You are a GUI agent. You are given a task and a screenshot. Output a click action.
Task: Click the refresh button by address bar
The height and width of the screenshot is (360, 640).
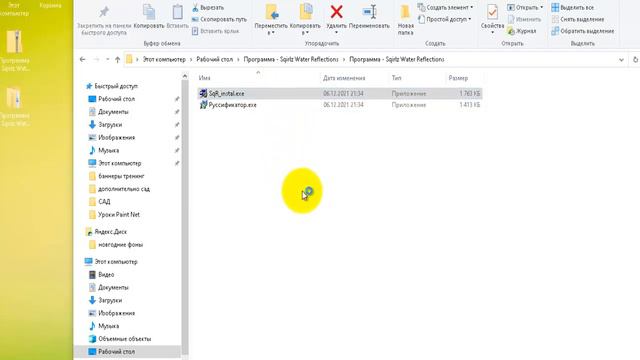click(x=636, y=60)
